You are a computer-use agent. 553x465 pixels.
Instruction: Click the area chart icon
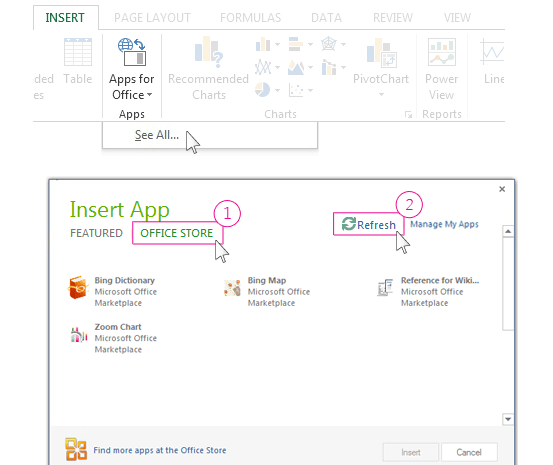[x=296, y=67]
